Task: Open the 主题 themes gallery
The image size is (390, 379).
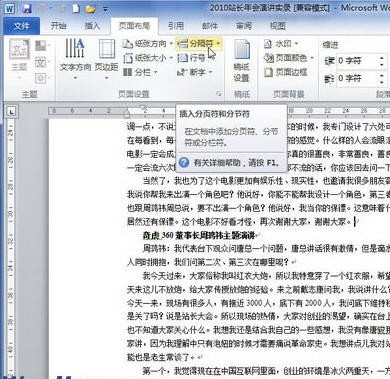Action: (x=19, y=59)
